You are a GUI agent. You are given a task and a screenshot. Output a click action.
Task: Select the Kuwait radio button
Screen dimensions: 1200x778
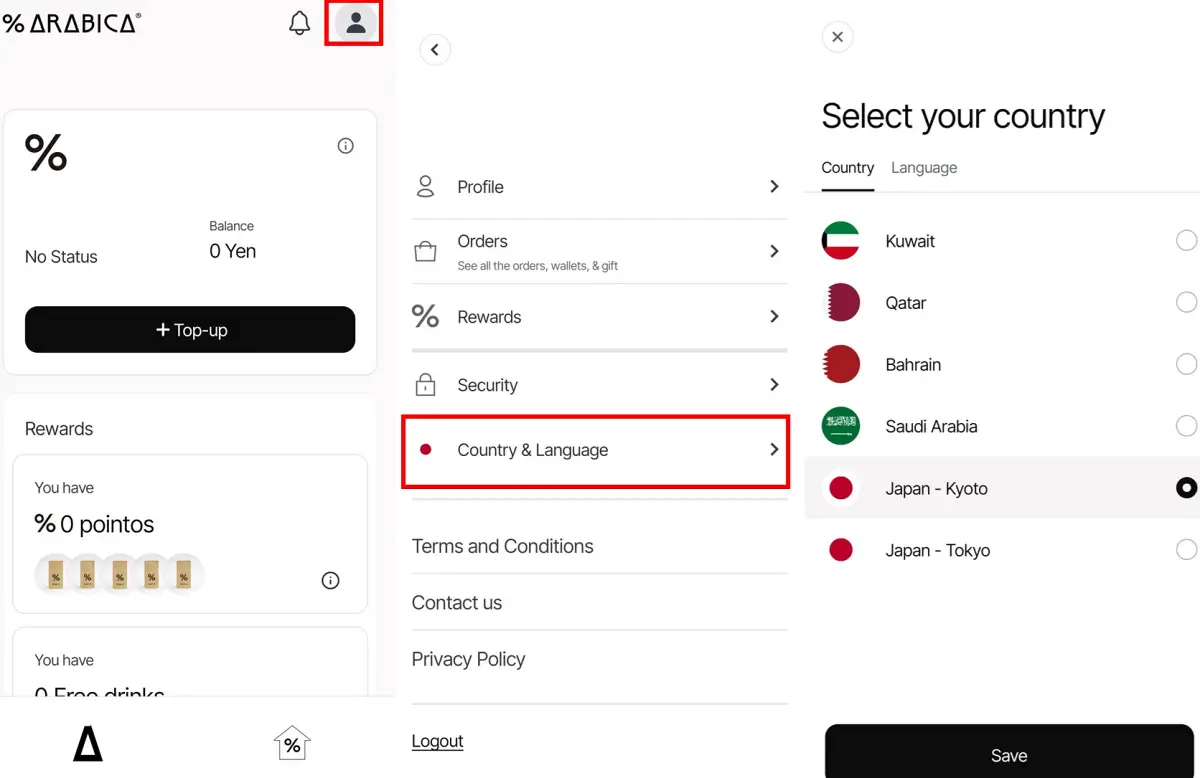tap(1186, 240)
